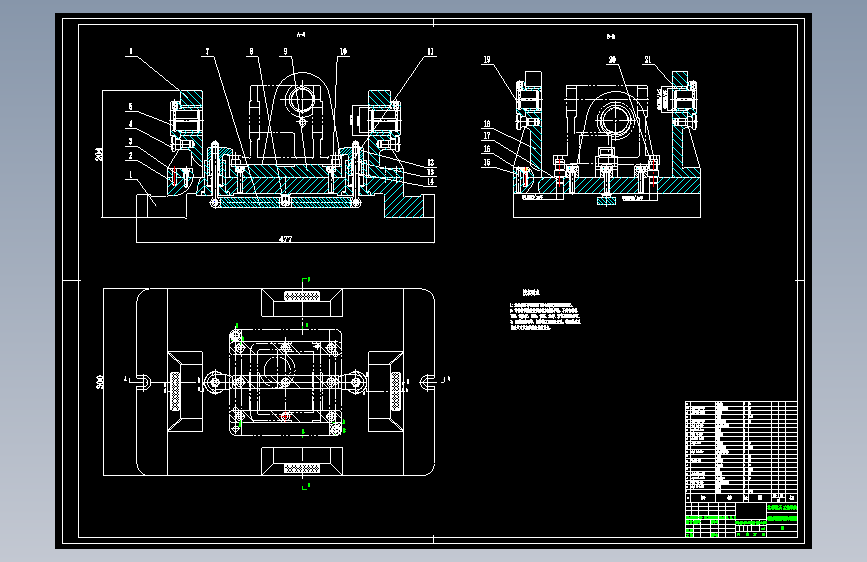
Task: Click part number label 9
Action: point(285,51)
